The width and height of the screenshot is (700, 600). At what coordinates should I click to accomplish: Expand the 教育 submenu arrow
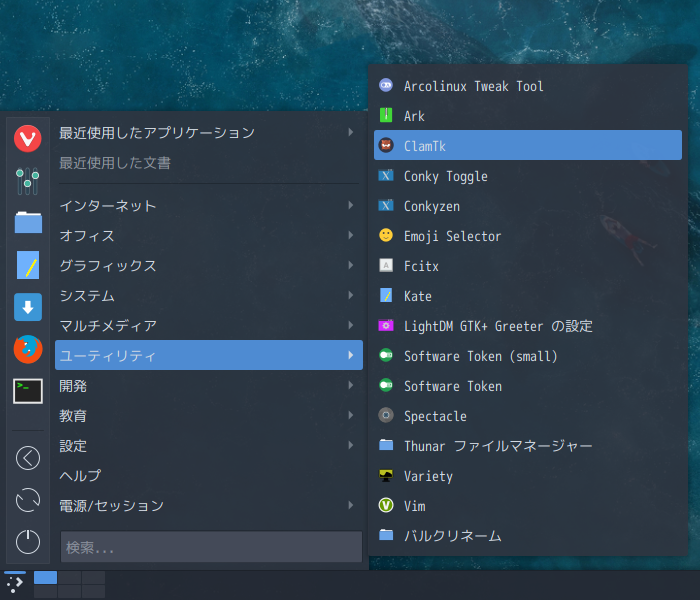pos(351,415)
